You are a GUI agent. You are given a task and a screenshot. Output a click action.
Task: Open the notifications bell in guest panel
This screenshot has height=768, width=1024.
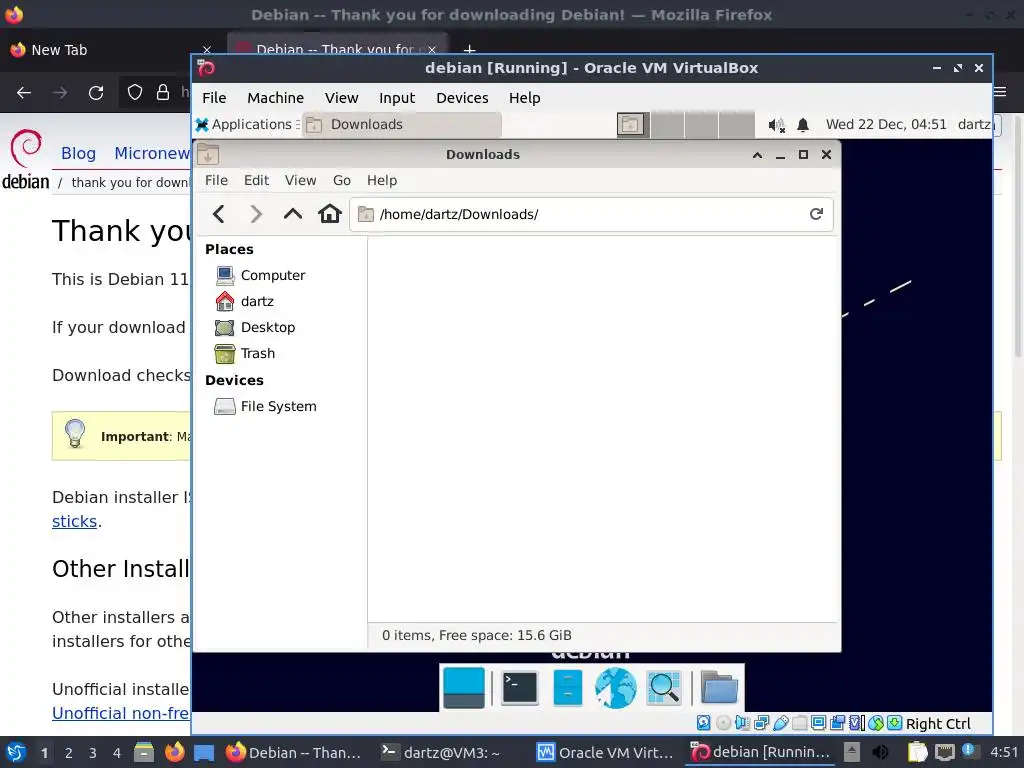[803, 125]
